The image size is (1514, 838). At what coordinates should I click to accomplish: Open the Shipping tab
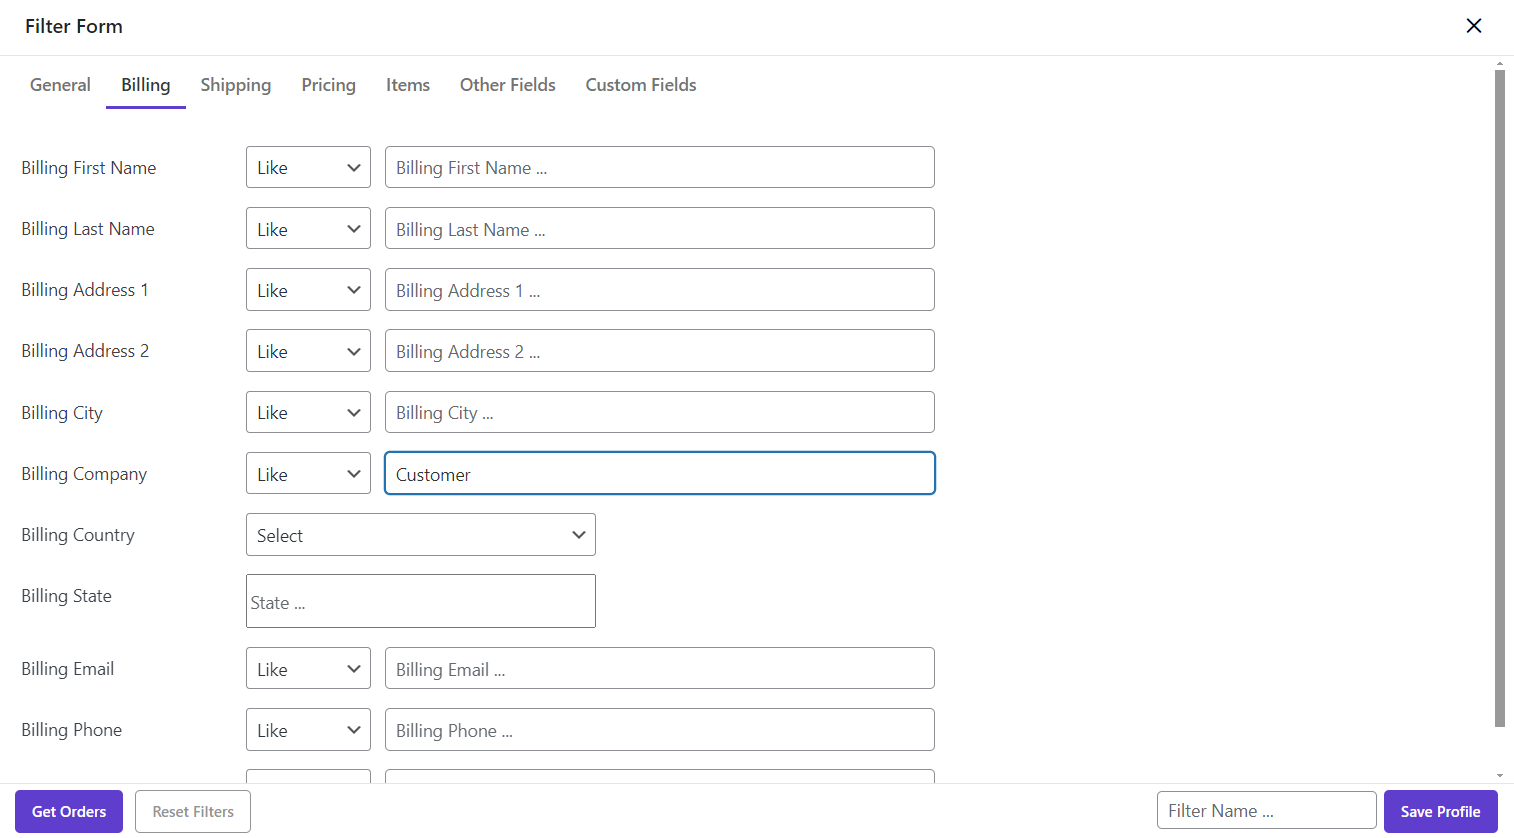point(235,85)
